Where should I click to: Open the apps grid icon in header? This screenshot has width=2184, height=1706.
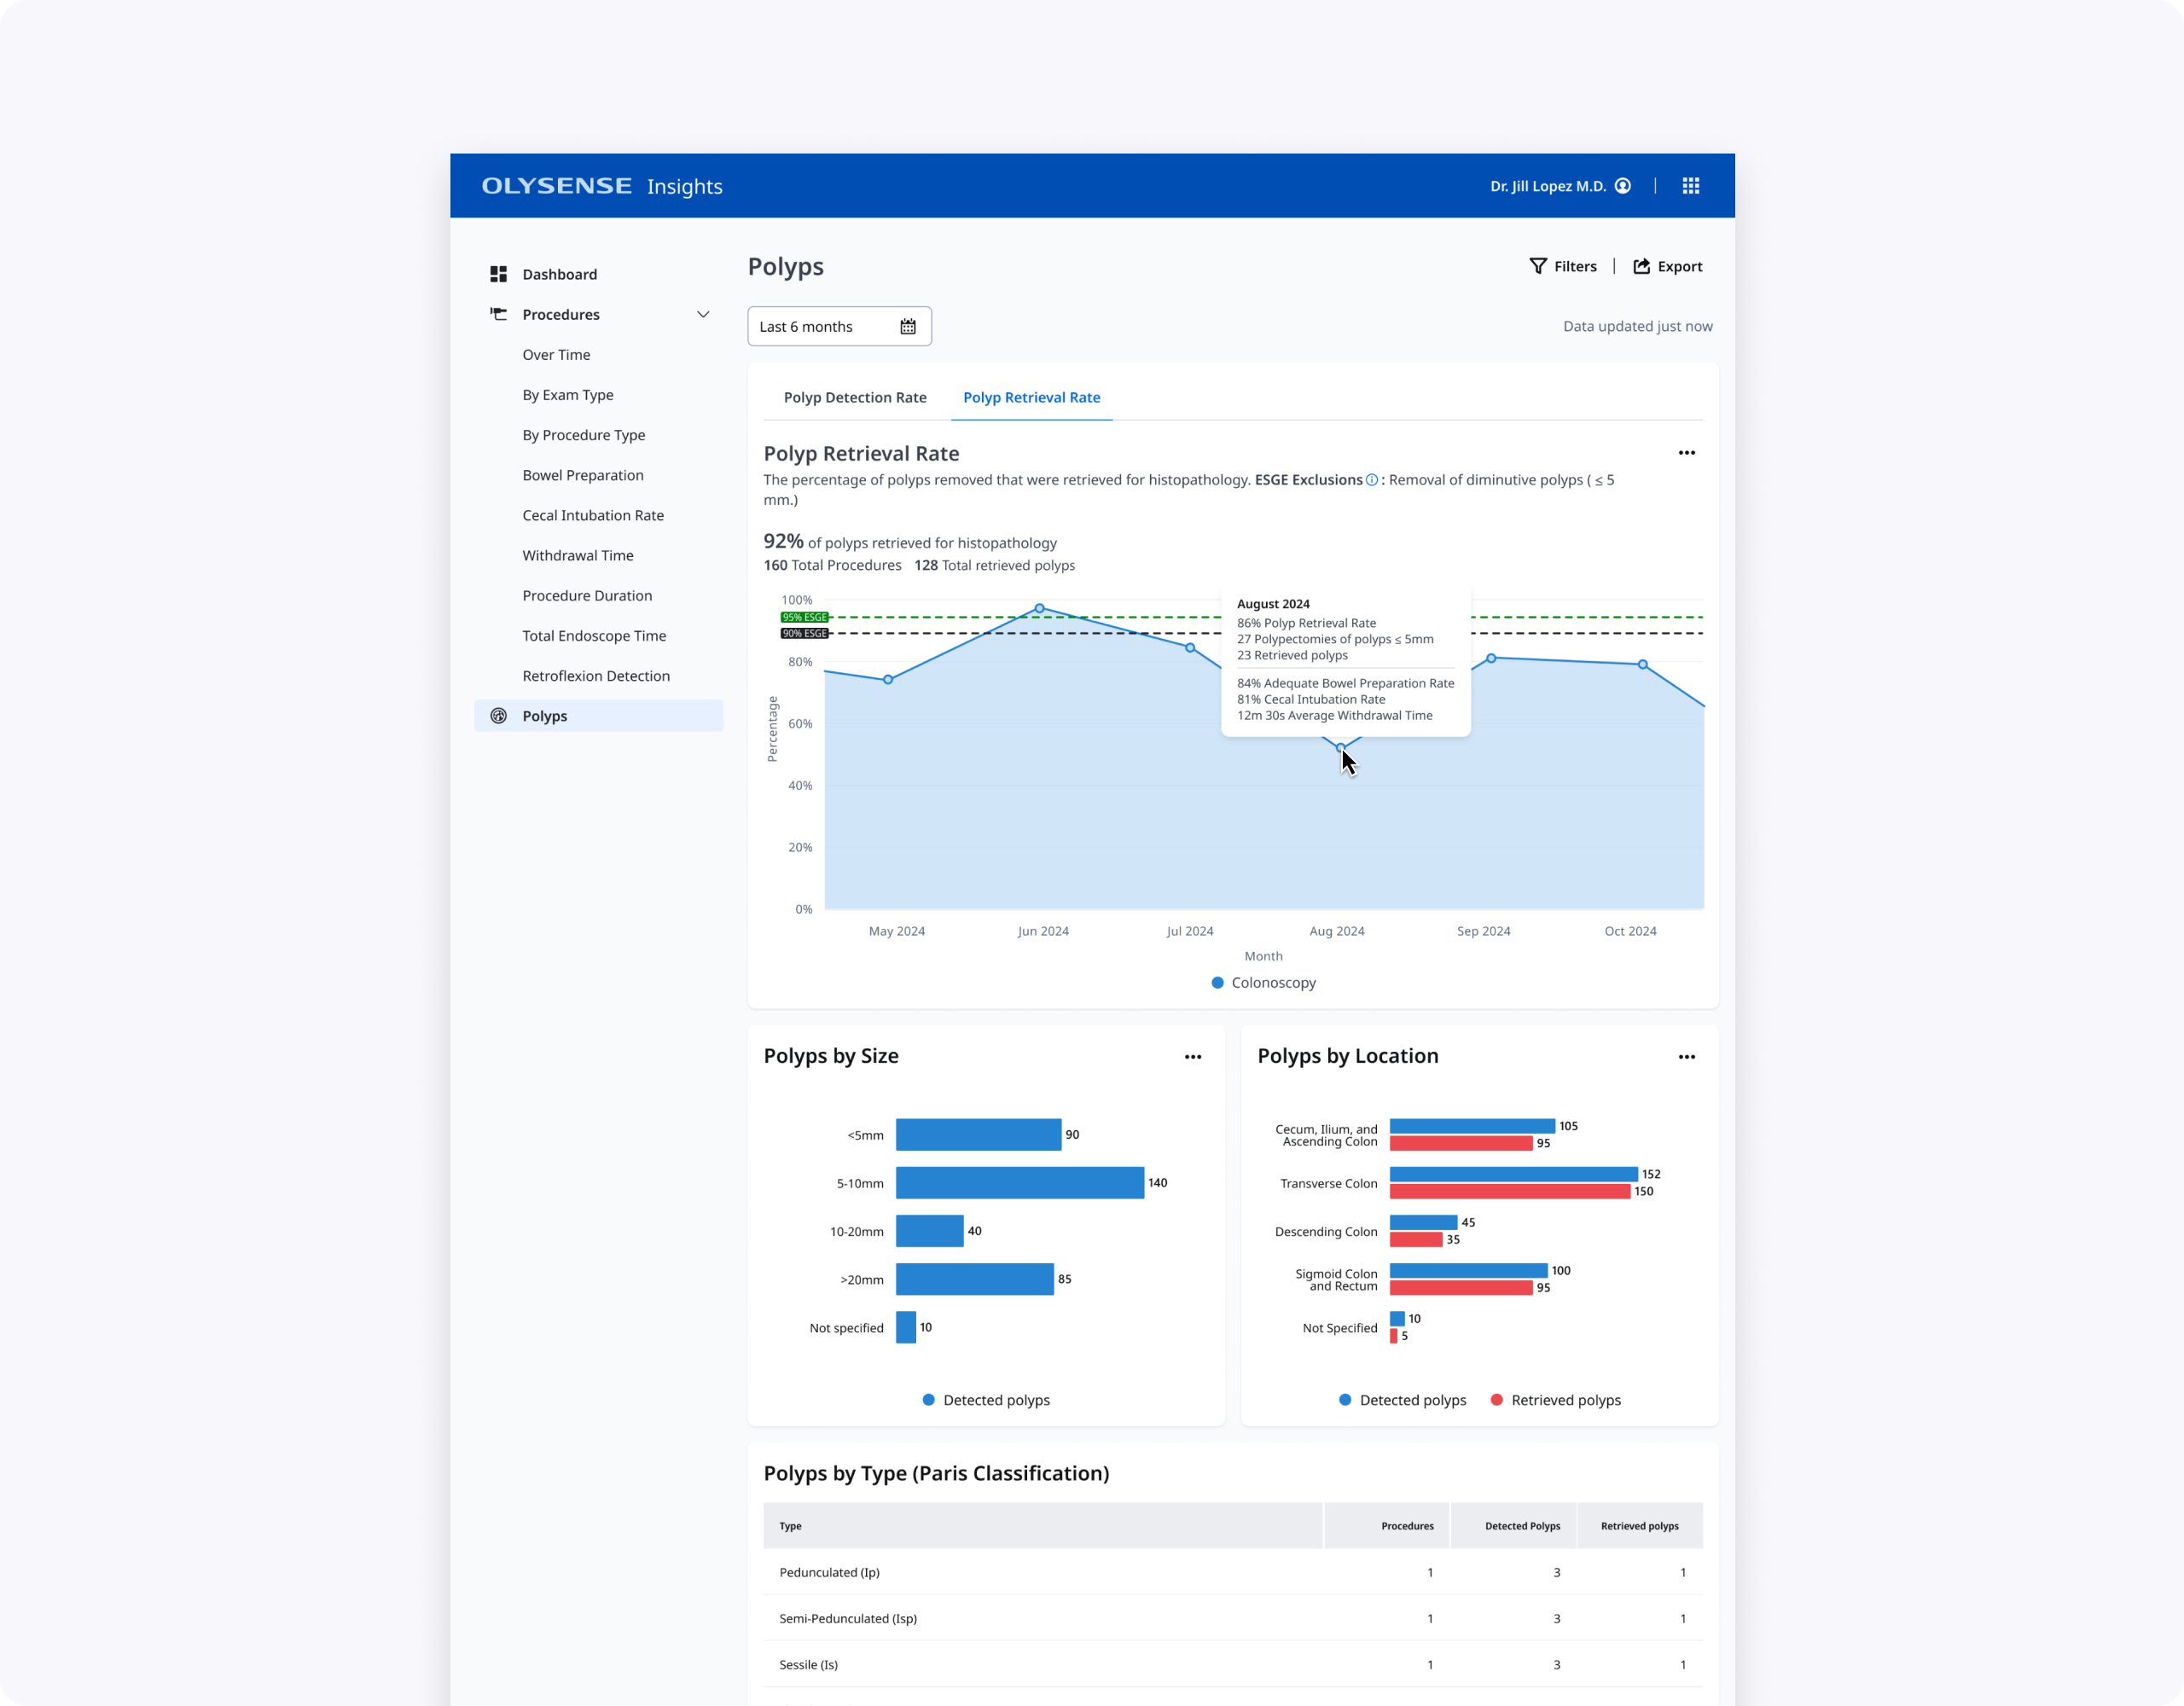(1690, 186)
